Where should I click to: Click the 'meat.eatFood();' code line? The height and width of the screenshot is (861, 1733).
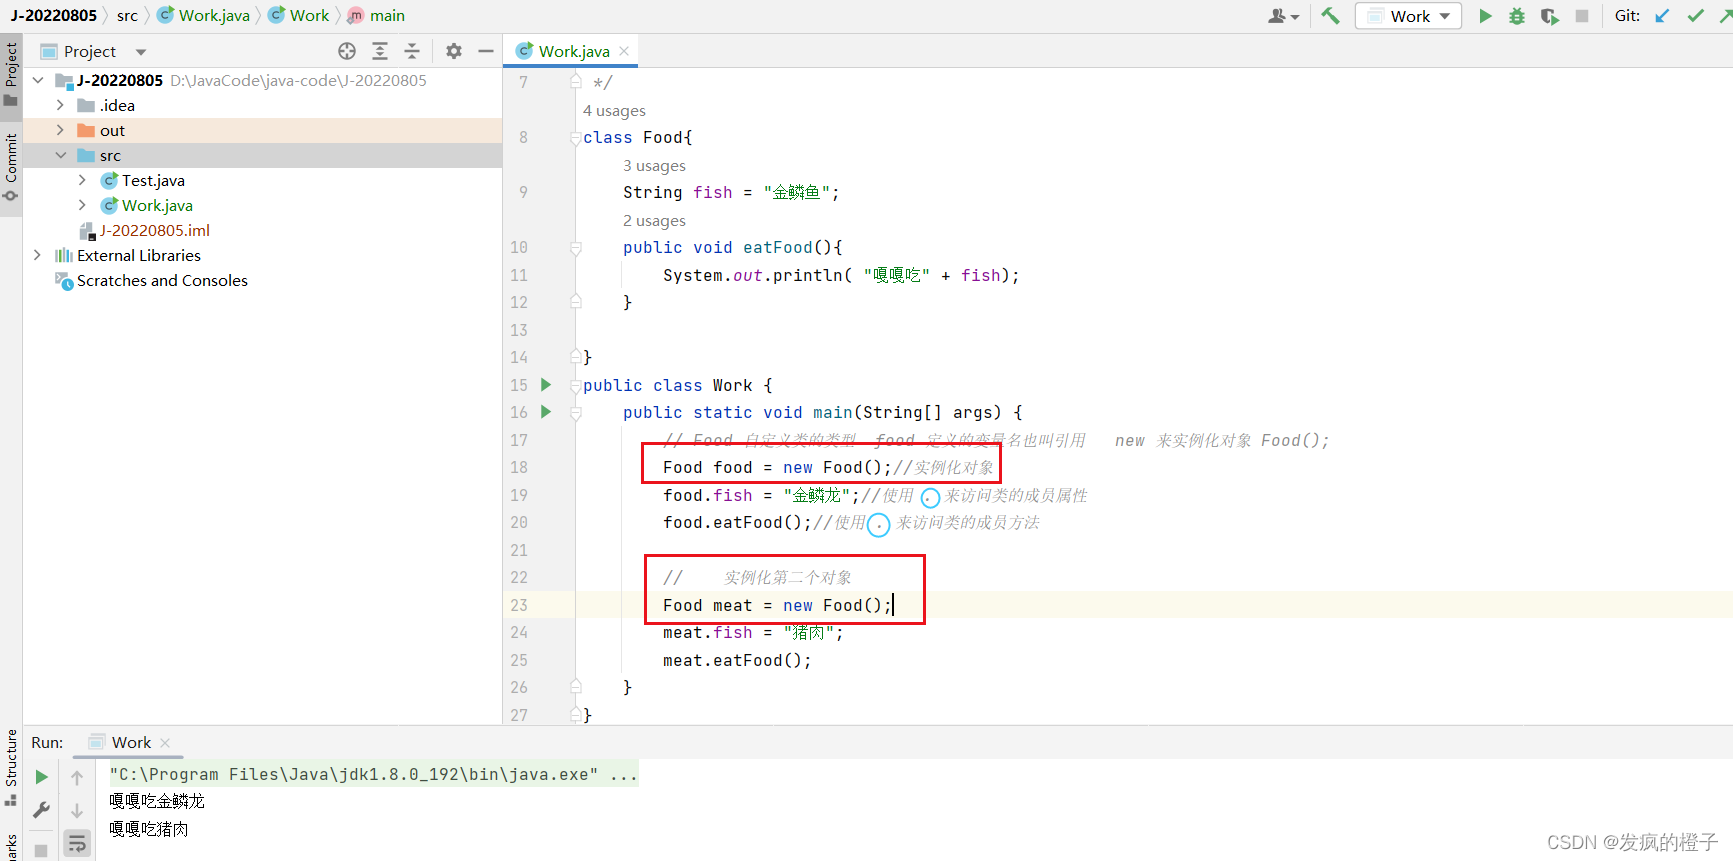737,660
